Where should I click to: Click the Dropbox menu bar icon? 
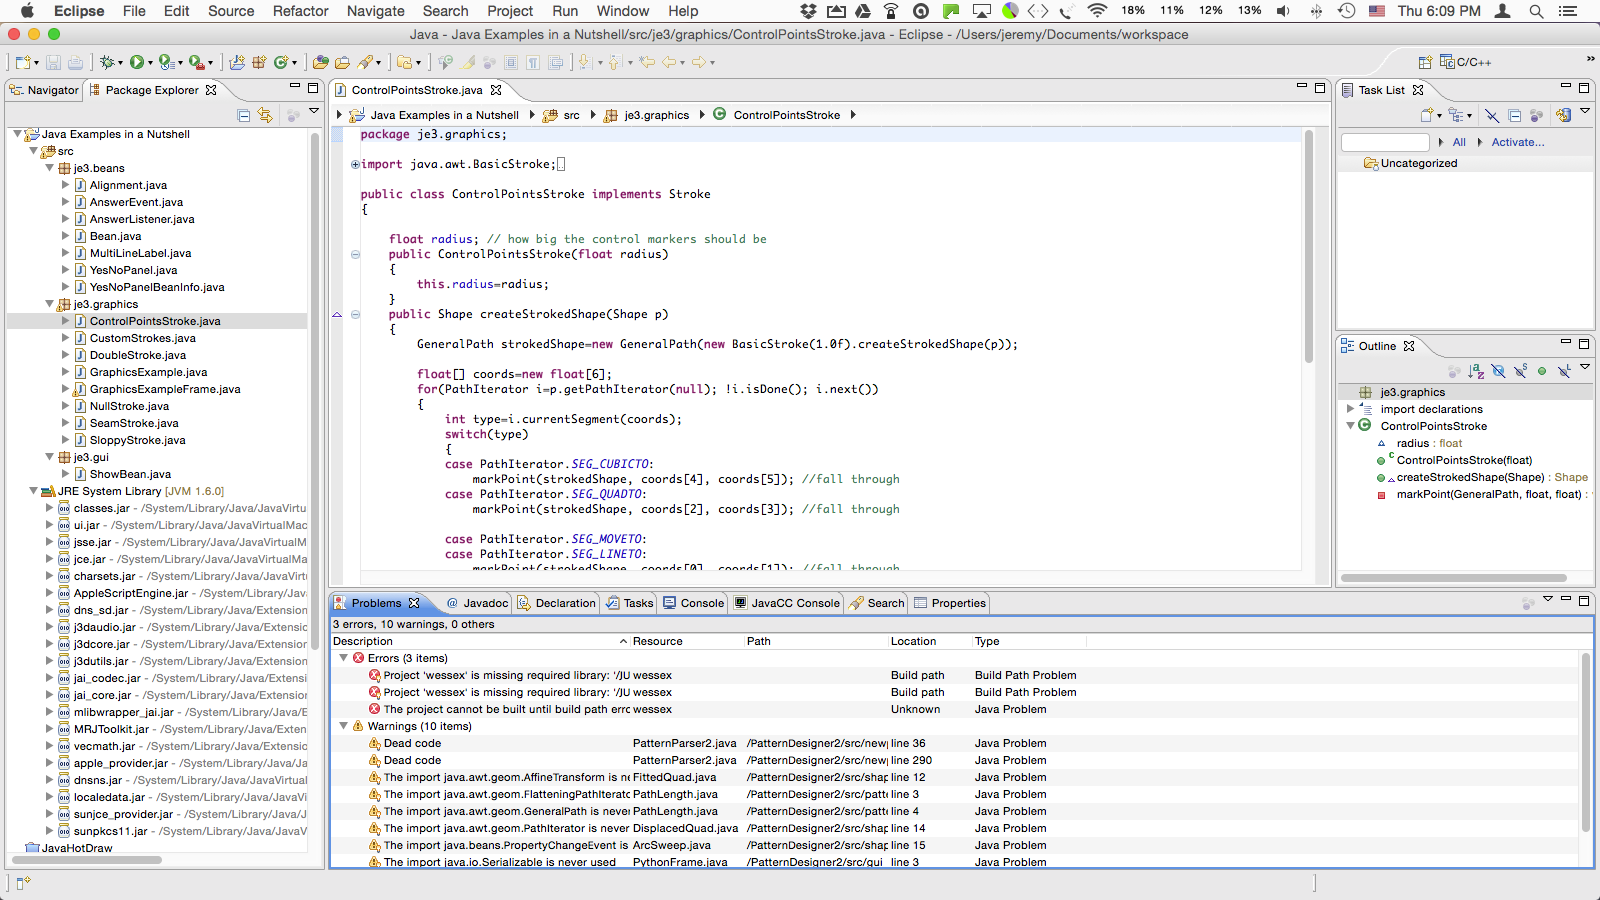(x=808, y=11)
